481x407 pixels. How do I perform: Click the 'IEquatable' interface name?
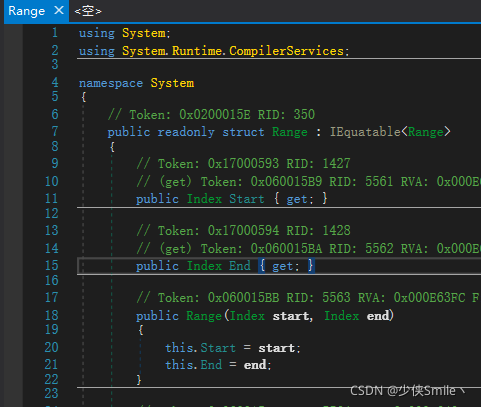tap(365, 132)
